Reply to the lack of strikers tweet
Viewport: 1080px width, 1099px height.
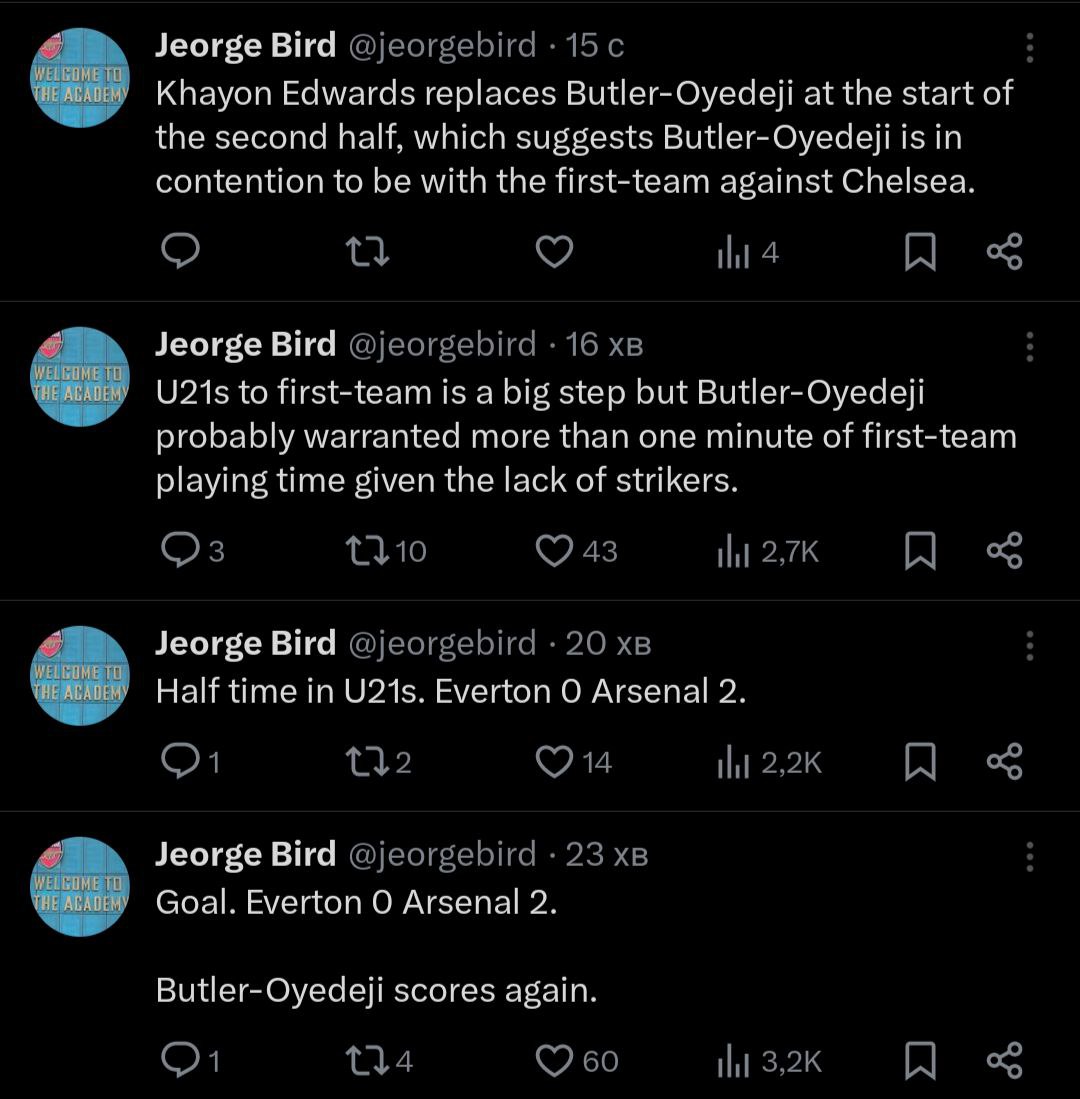pos(181,551)
